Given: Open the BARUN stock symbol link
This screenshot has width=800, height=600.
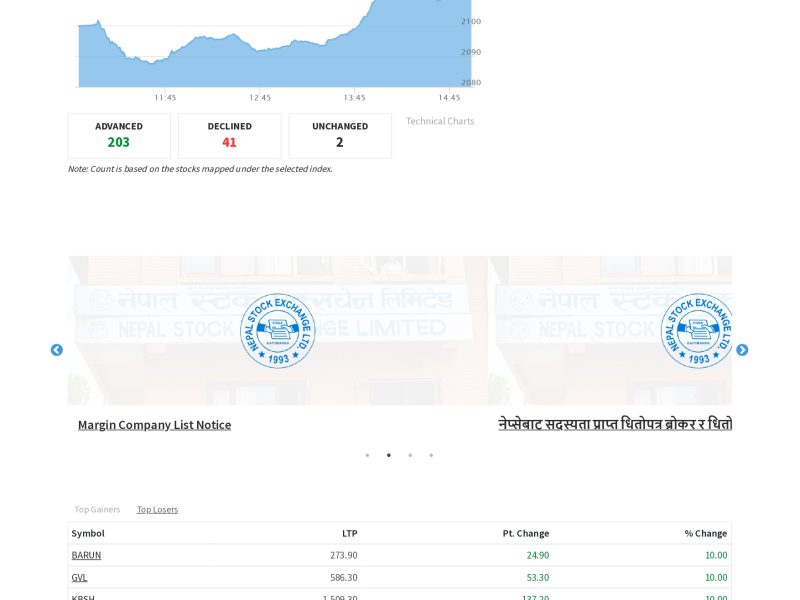Looking at the screenshot, I should tap(86, 555).
